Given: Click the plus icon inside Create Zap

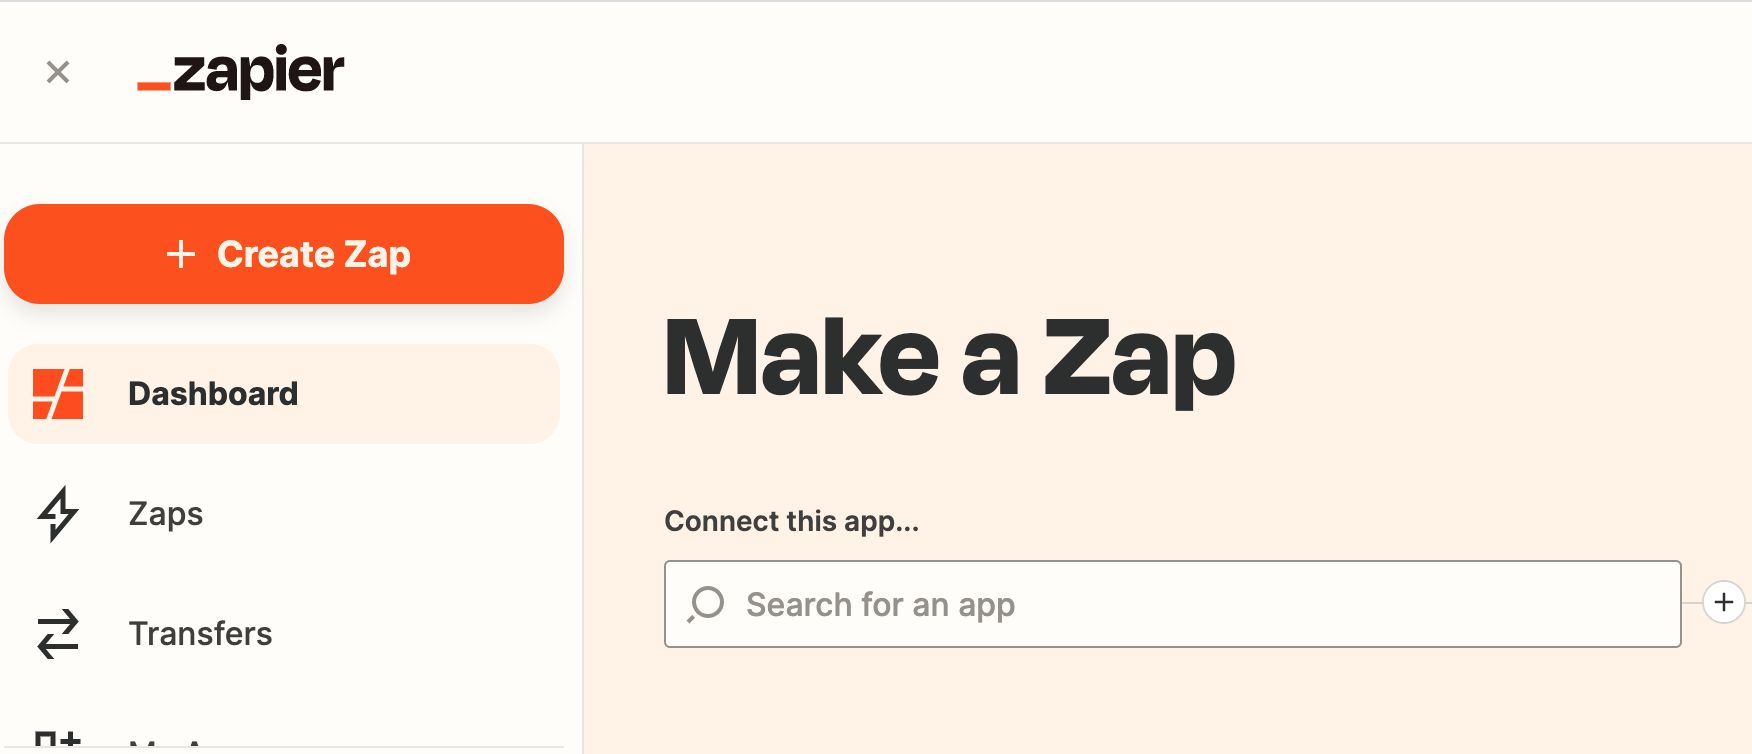Looking at the screenshot, I should click(180, 254).
